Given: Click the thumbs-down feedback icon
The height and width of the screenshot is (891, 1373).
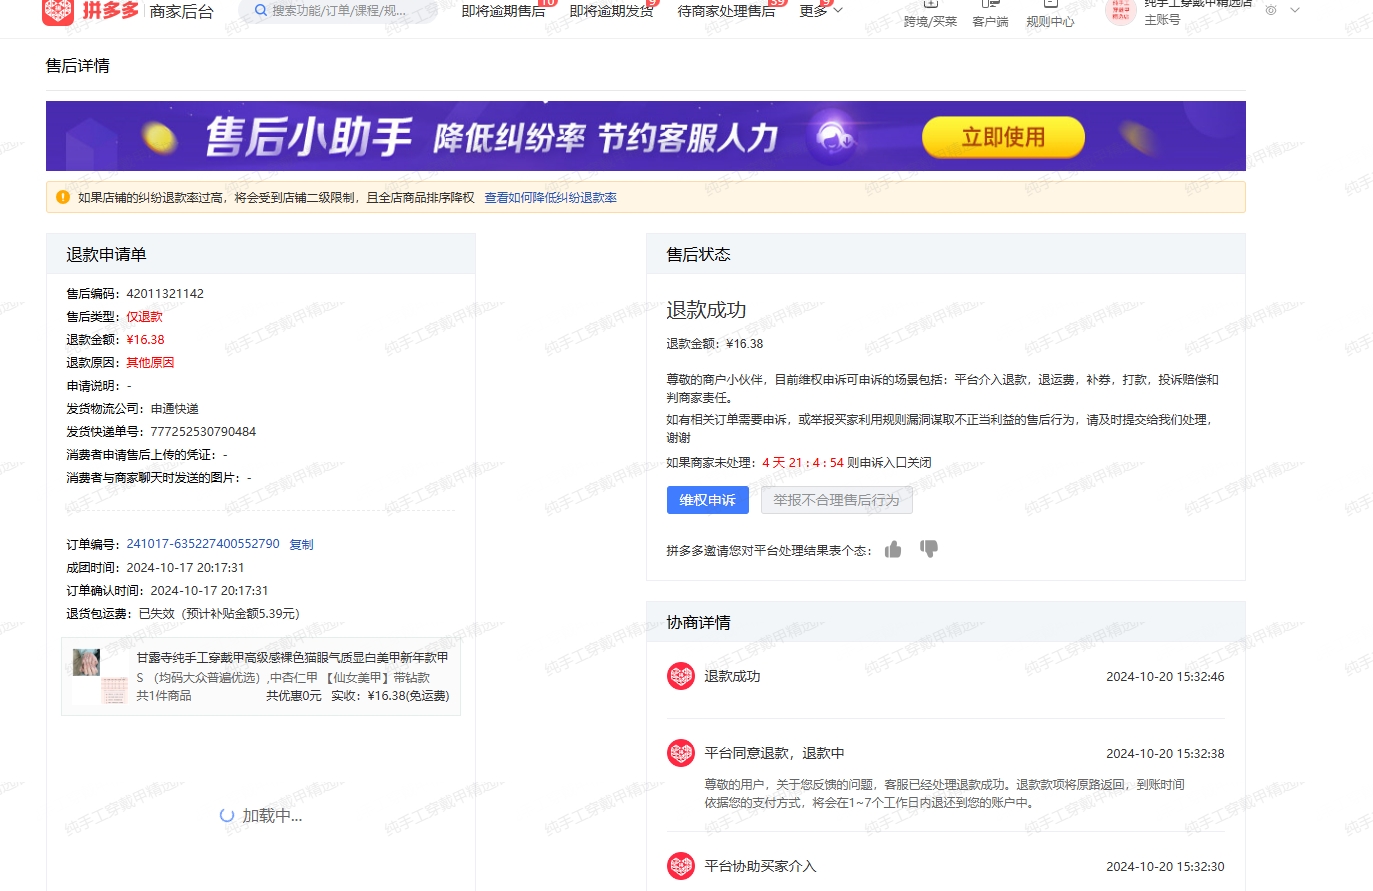Looking at the screenshot, I should click(x=929, y=549).
